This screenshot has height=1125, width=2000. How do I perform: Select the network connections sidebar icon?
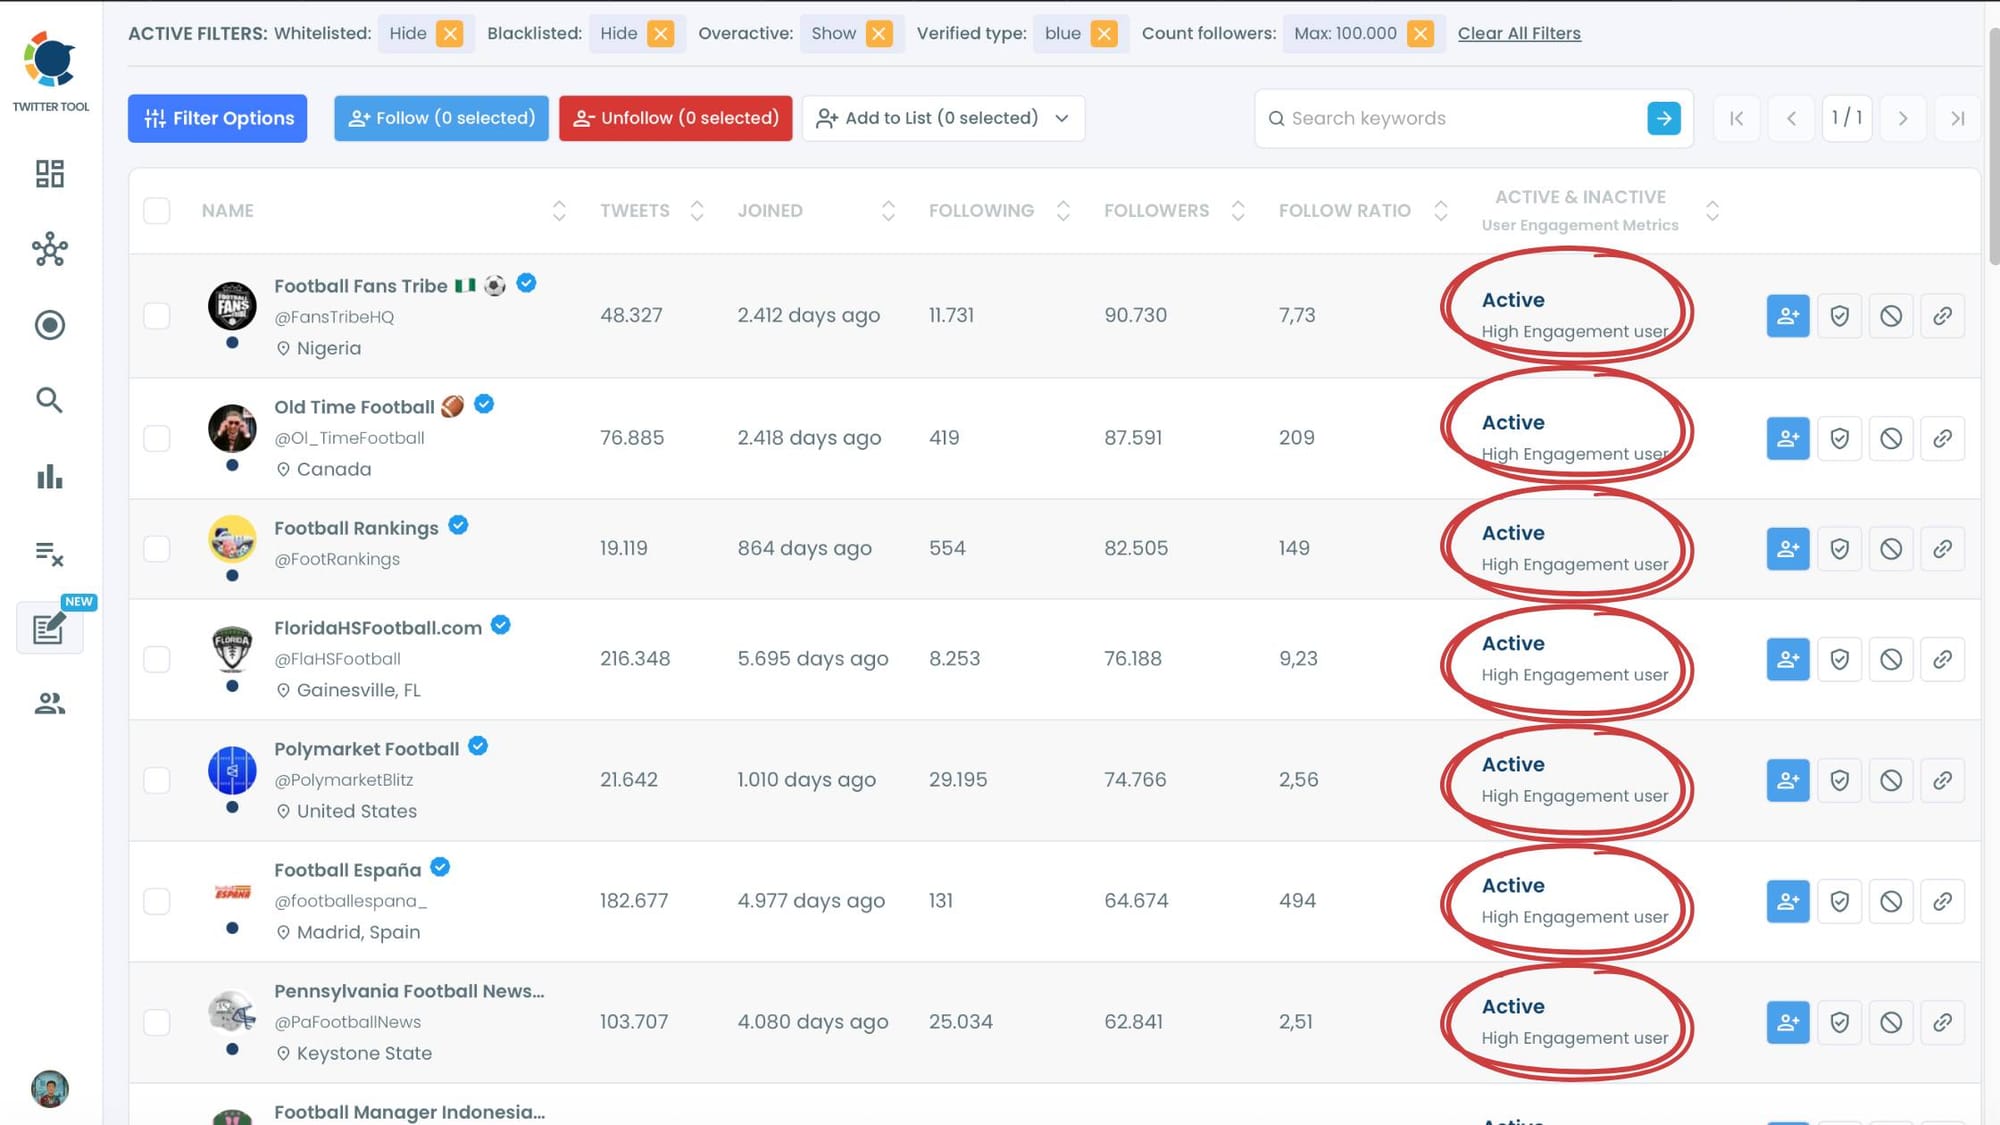[49, 250]
